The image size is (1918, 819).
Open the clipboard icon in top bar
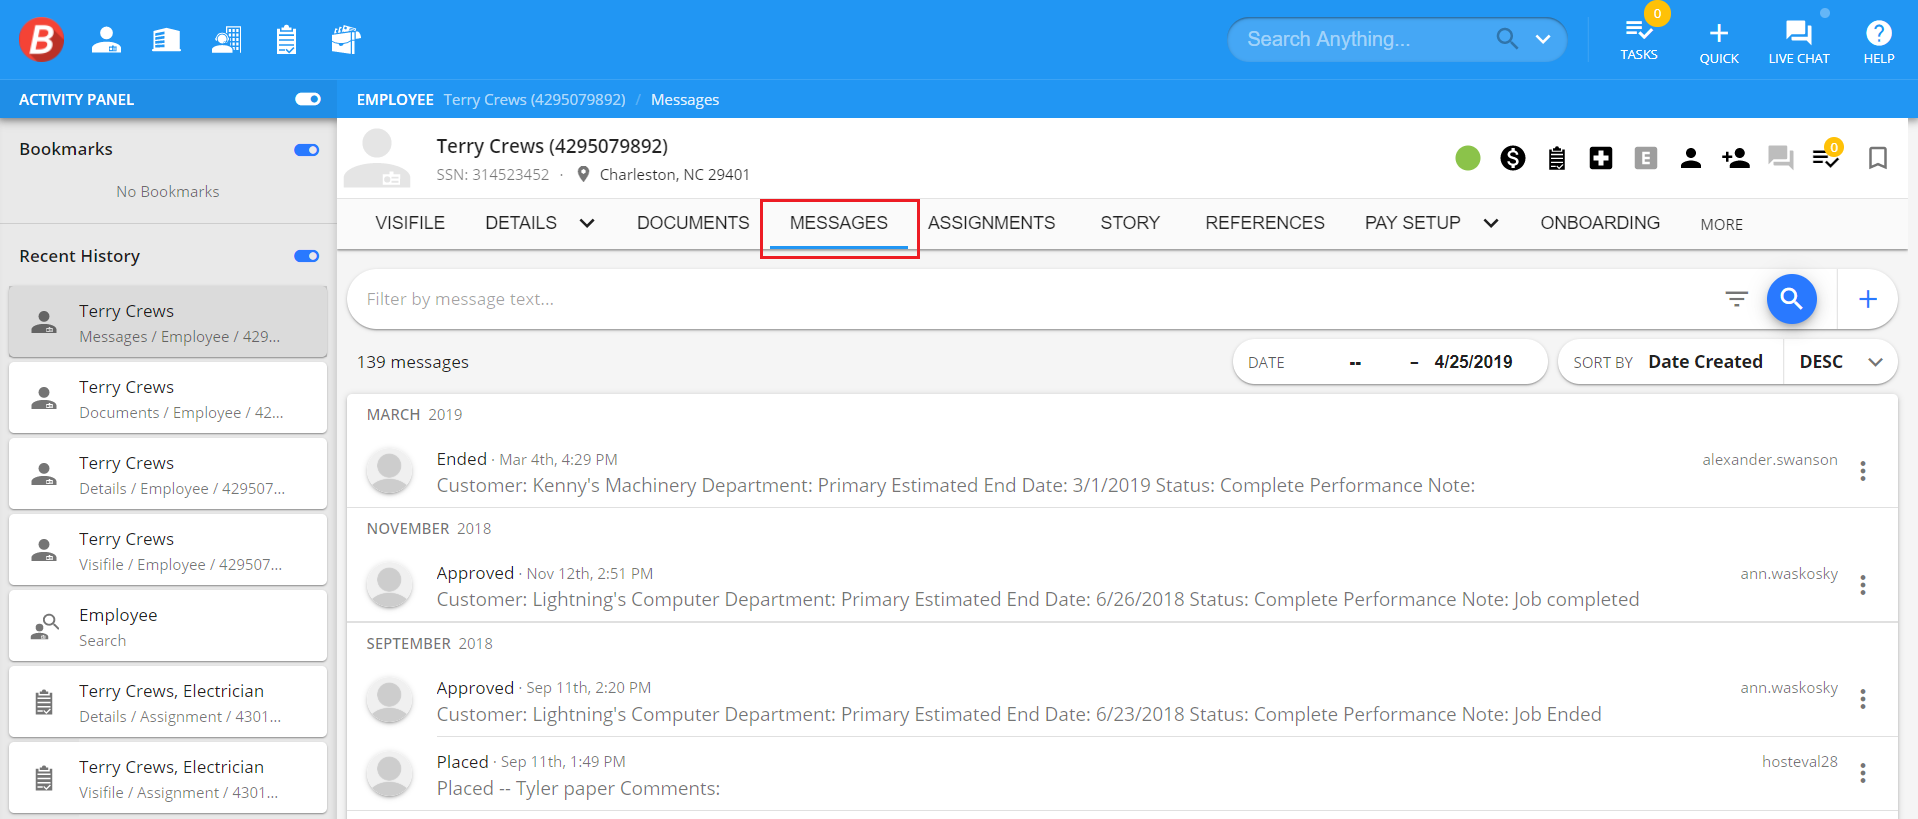tap(286, 39)
